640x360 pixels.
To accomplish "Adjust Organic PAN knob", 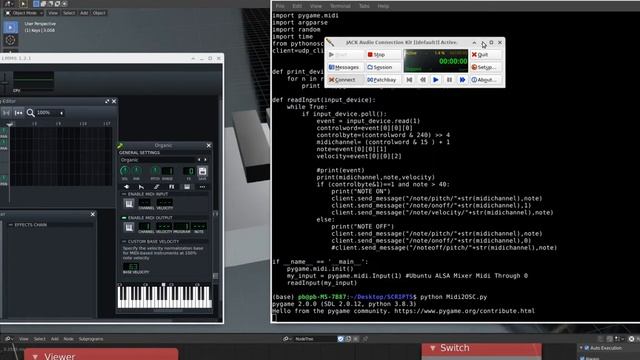I will coord(136,171).
